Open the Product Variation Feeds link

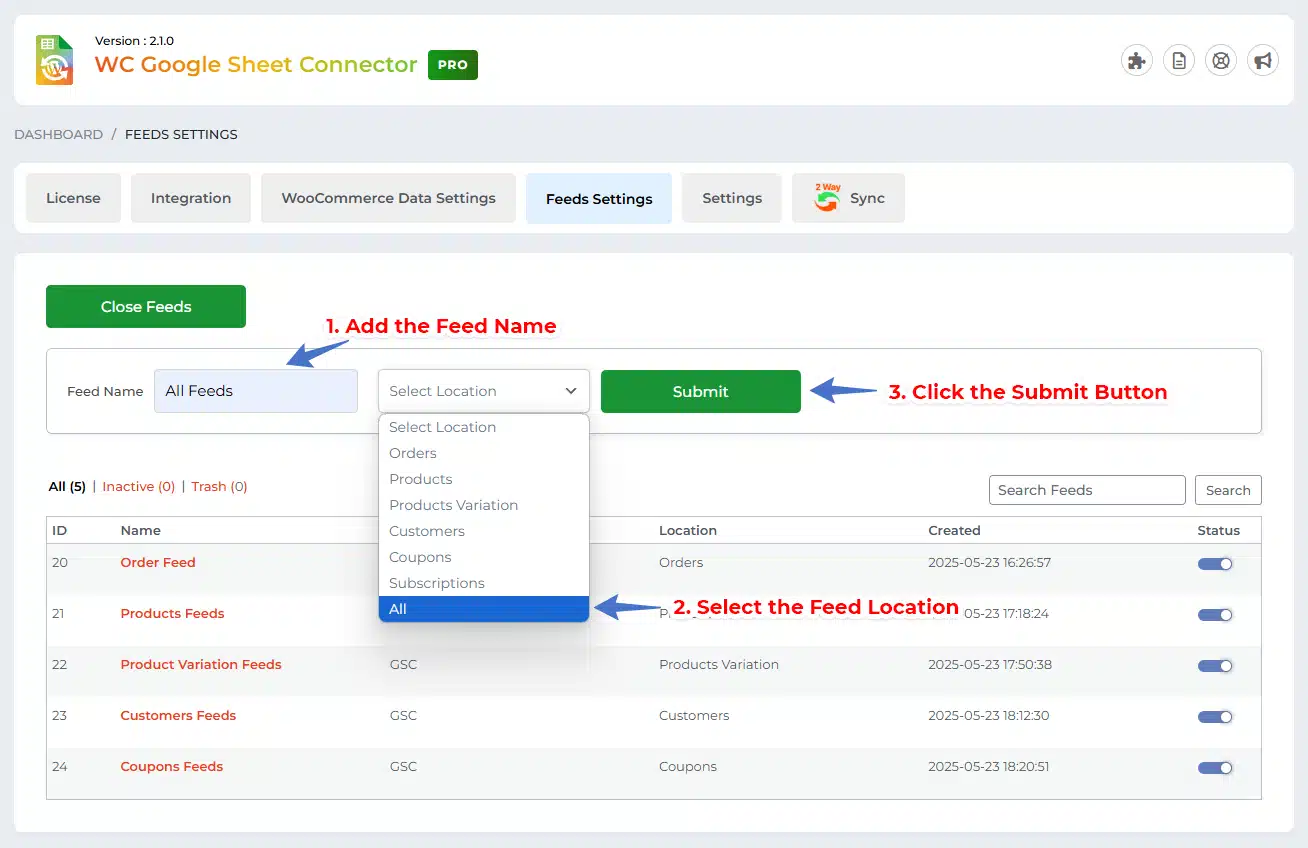pos(201,664)
